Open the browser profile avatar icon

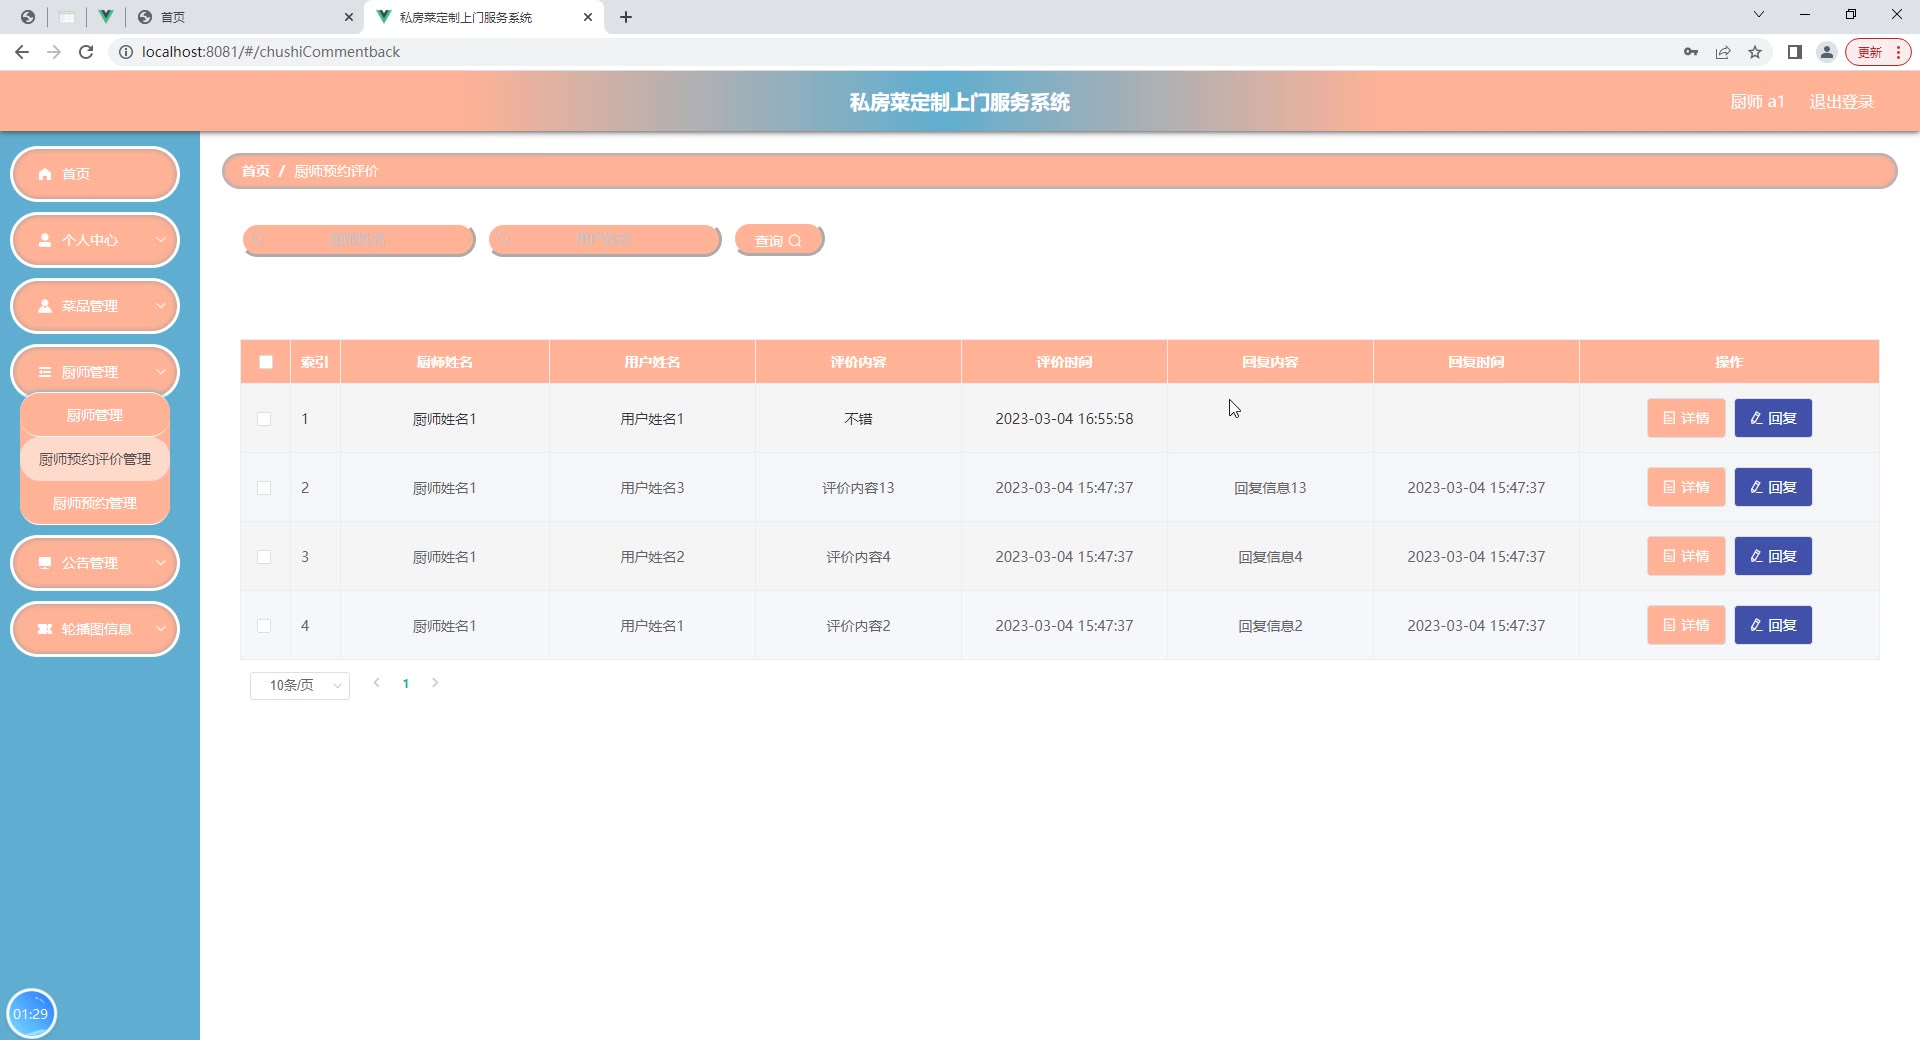click(1827, 52)
